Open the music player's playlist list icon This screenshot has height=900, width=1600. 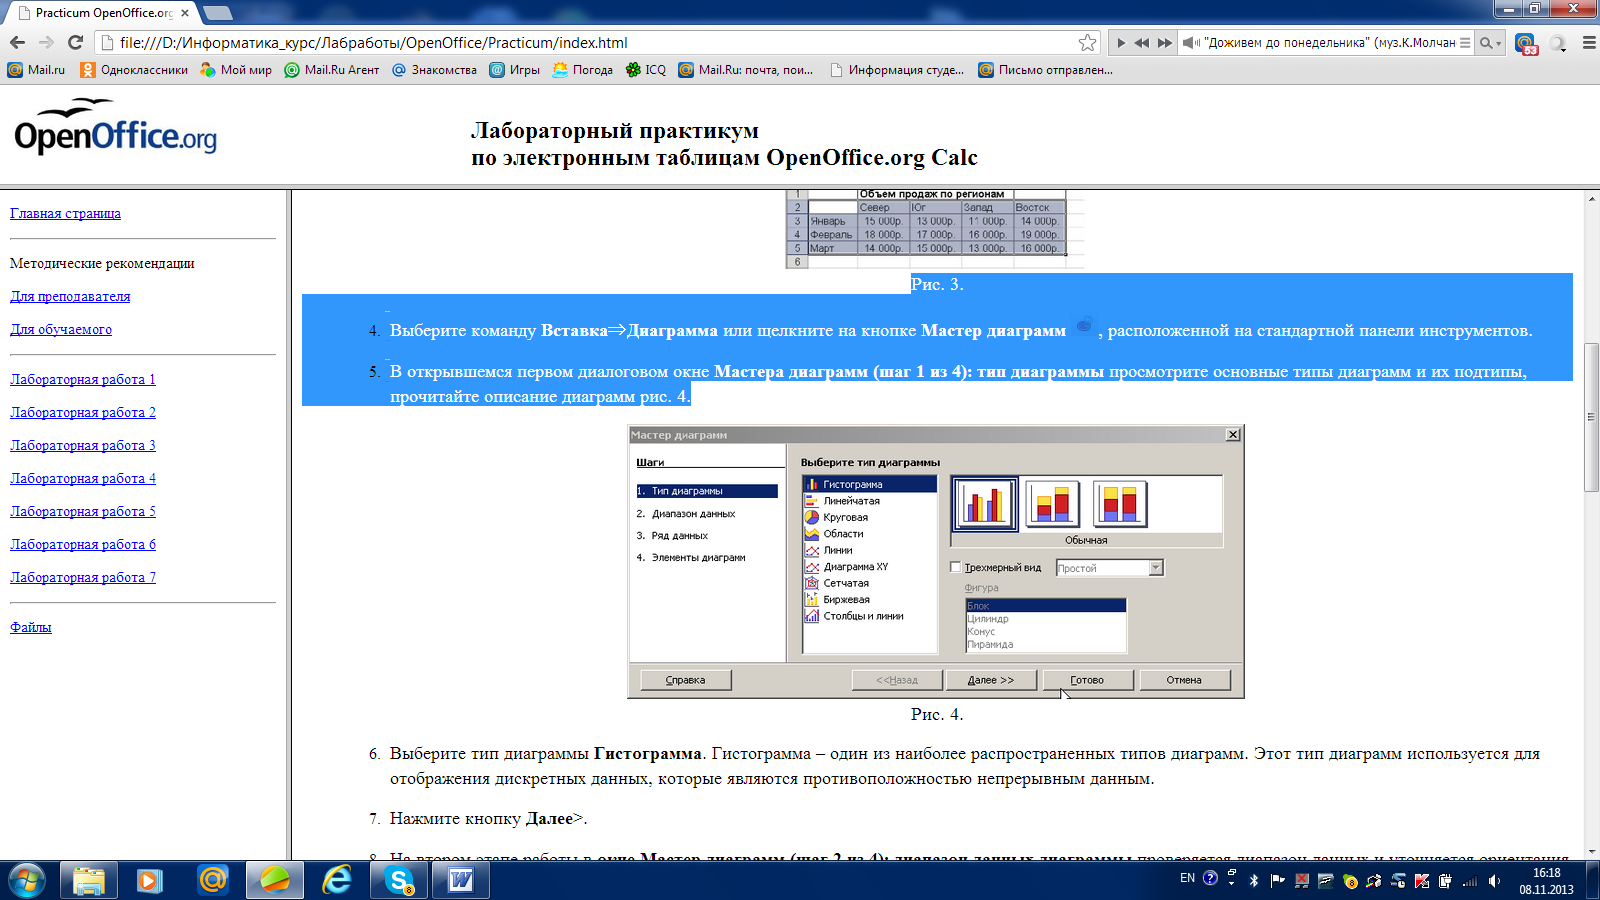(1465, 43)
